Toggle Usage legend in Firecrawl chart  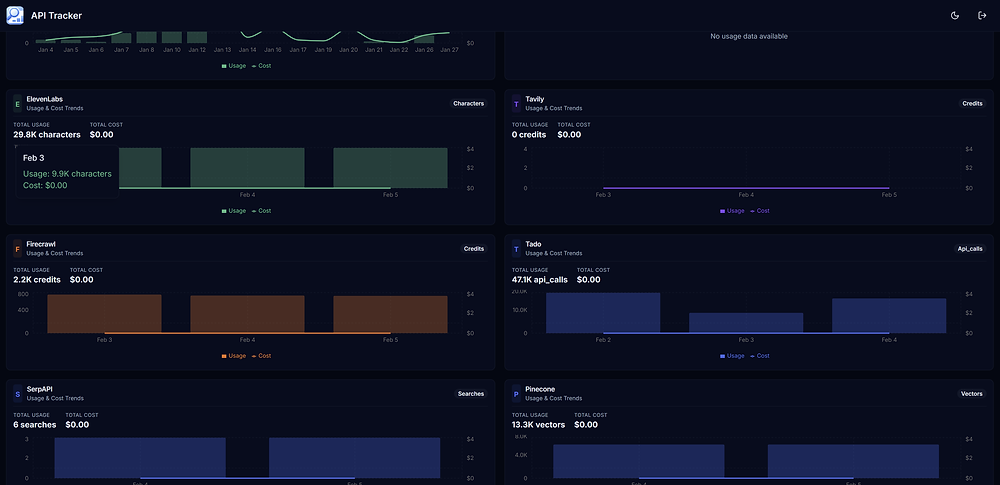pyautogui.click(x=233, y=355)
